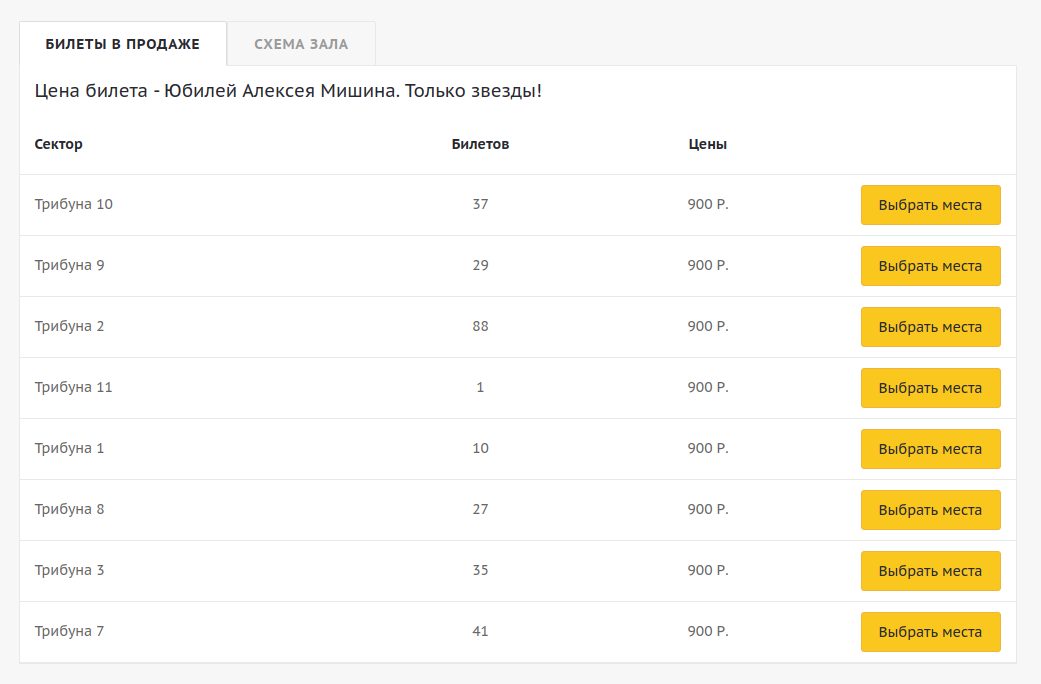Click Выбрать места in Трибуна 3 row
The height and width of the screenshot is (684, 1041).
pyautogui.click(x=930, y=571)
